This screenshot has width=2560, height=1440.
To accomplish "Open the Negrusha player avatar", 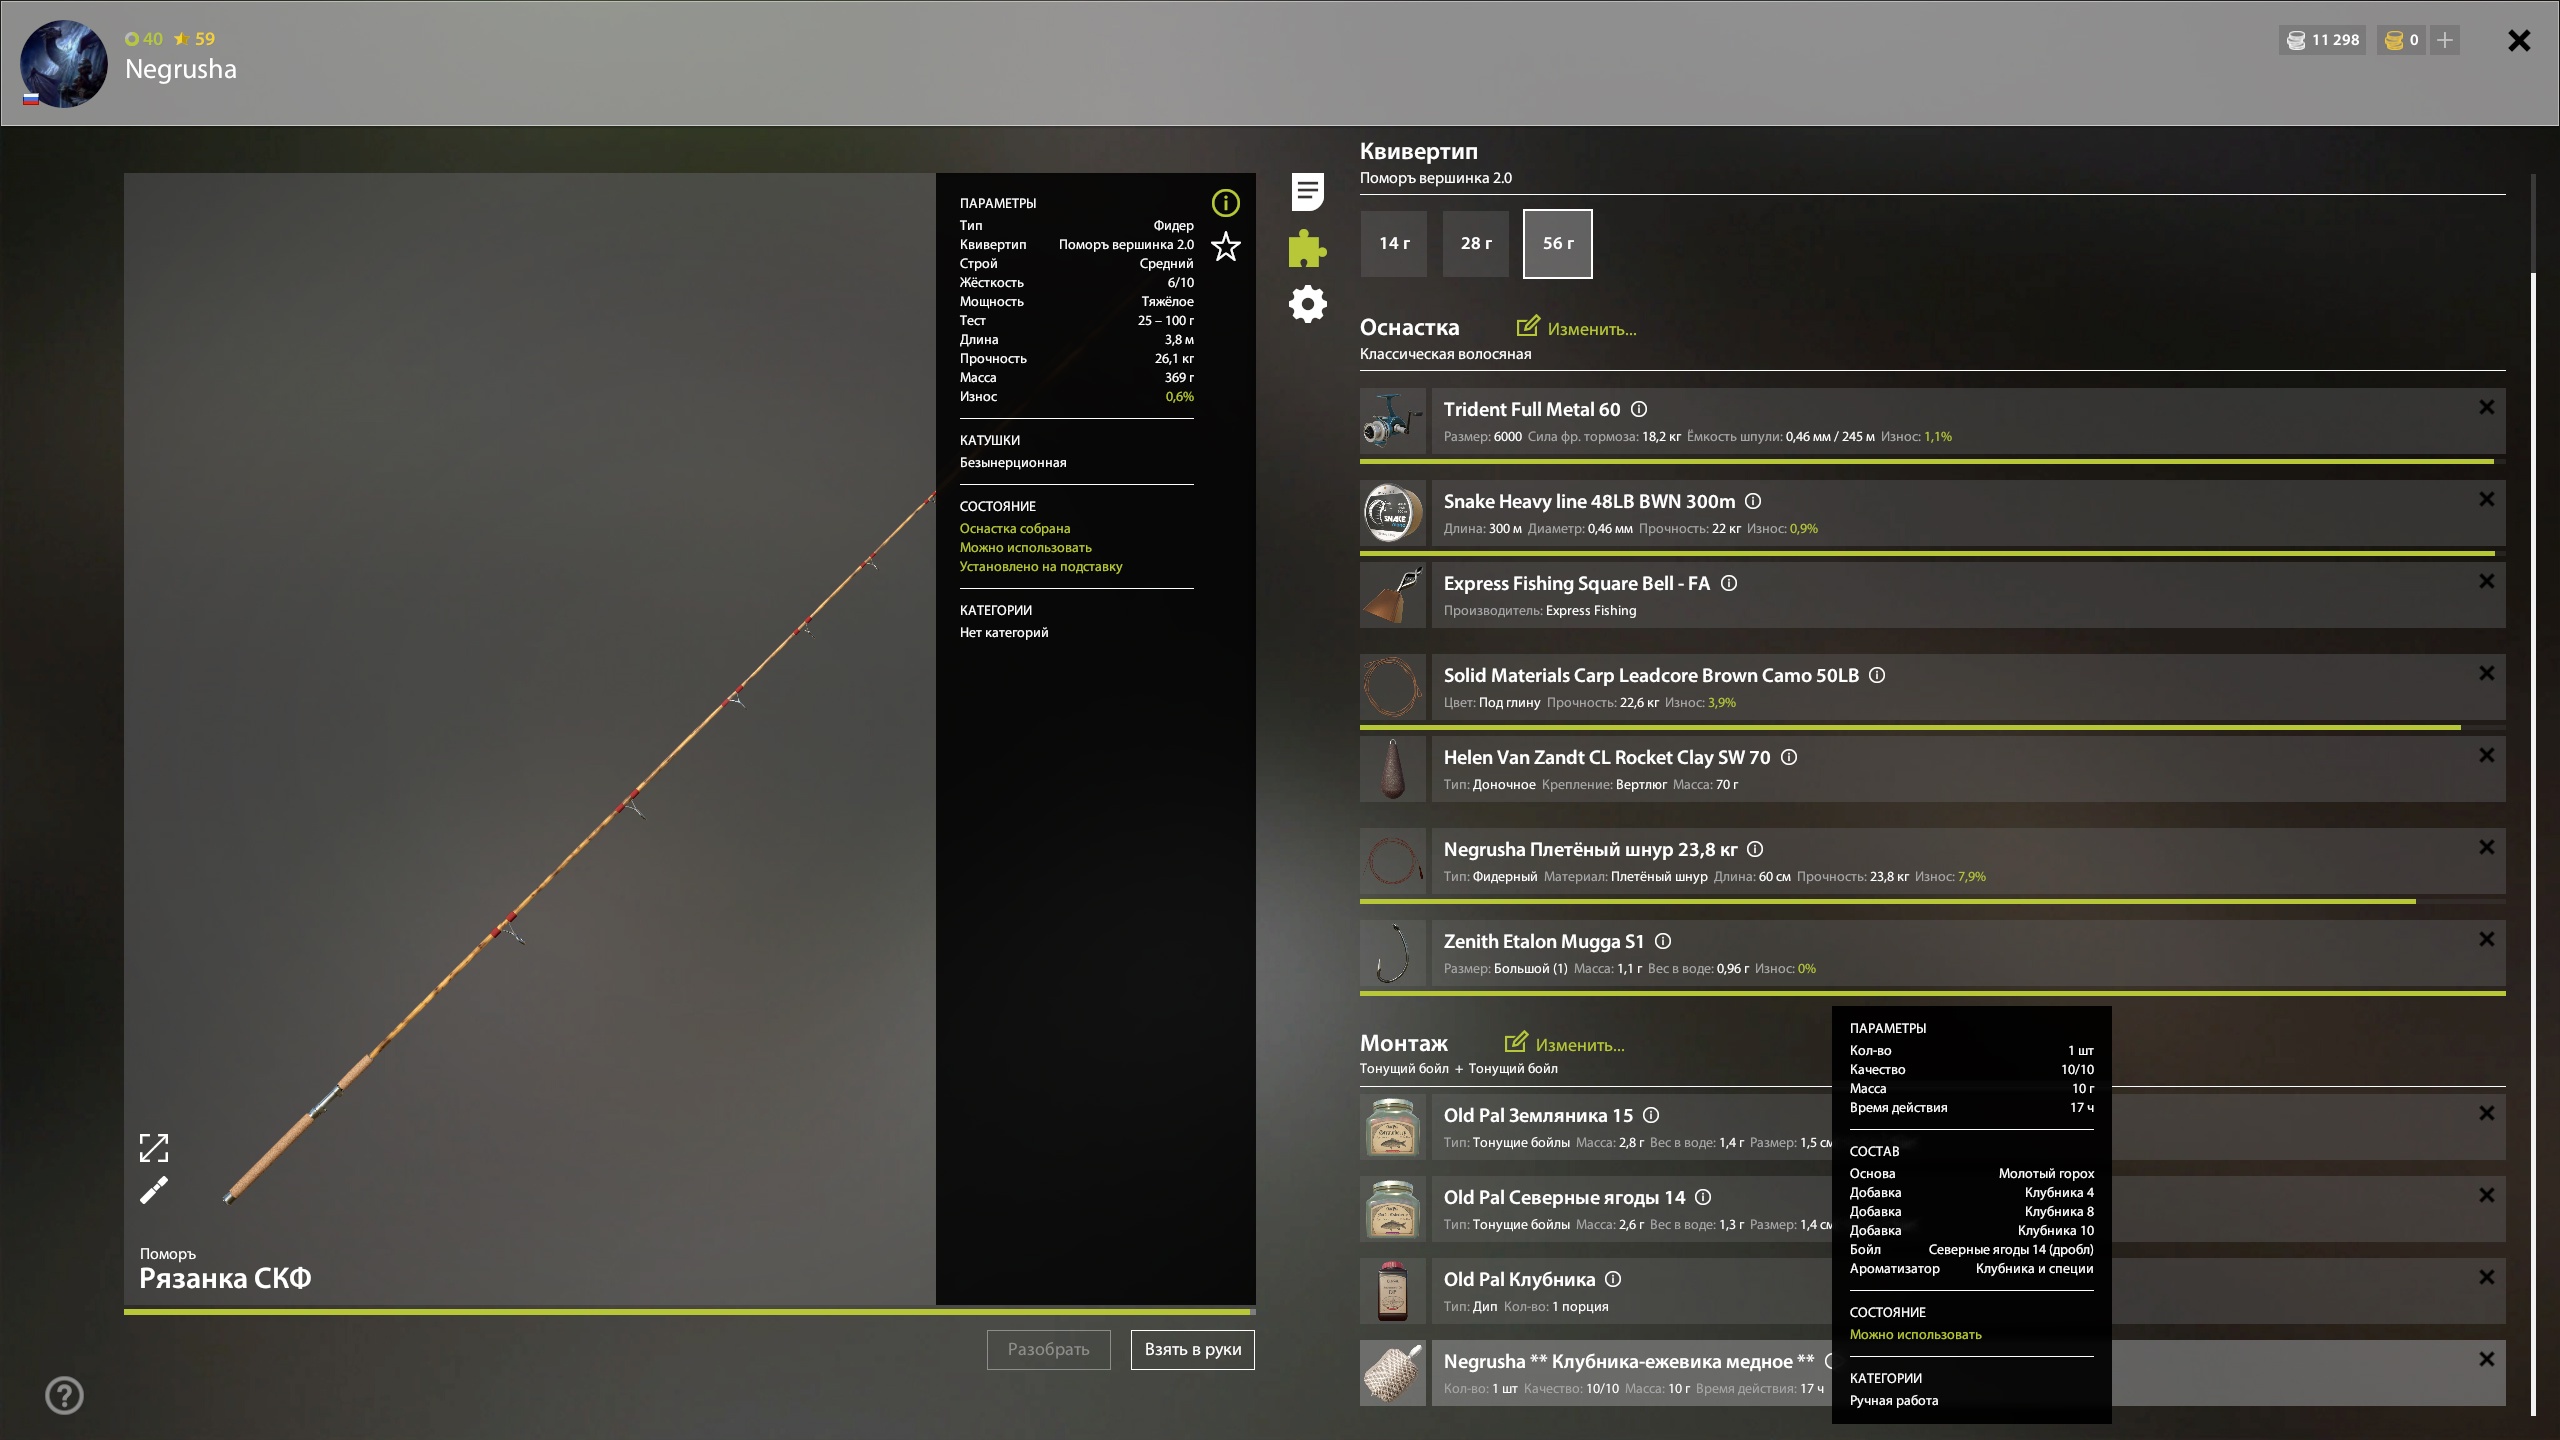I will (64, 64).
